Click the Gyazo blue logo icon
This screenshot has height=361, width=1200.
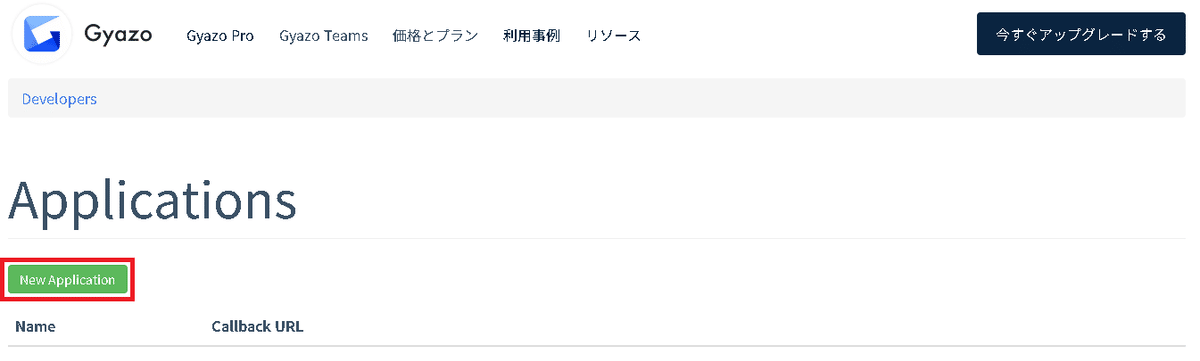point(42,35)
